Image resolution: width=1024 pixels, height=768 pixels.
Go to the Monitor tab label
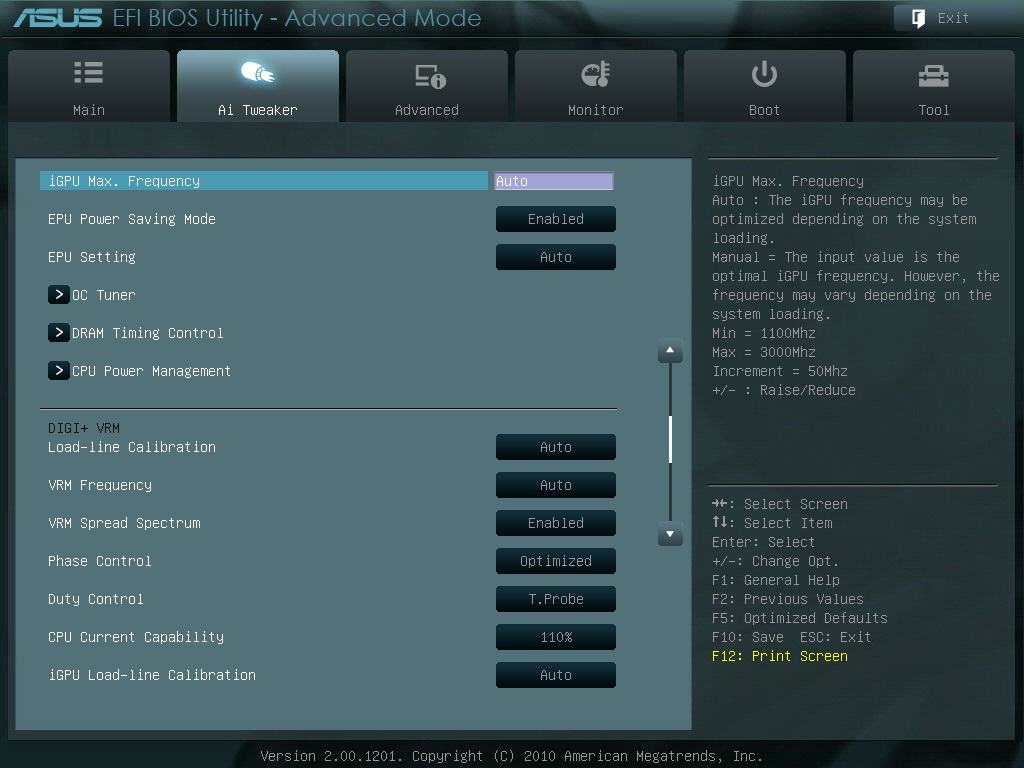click(x=596, y=110)
